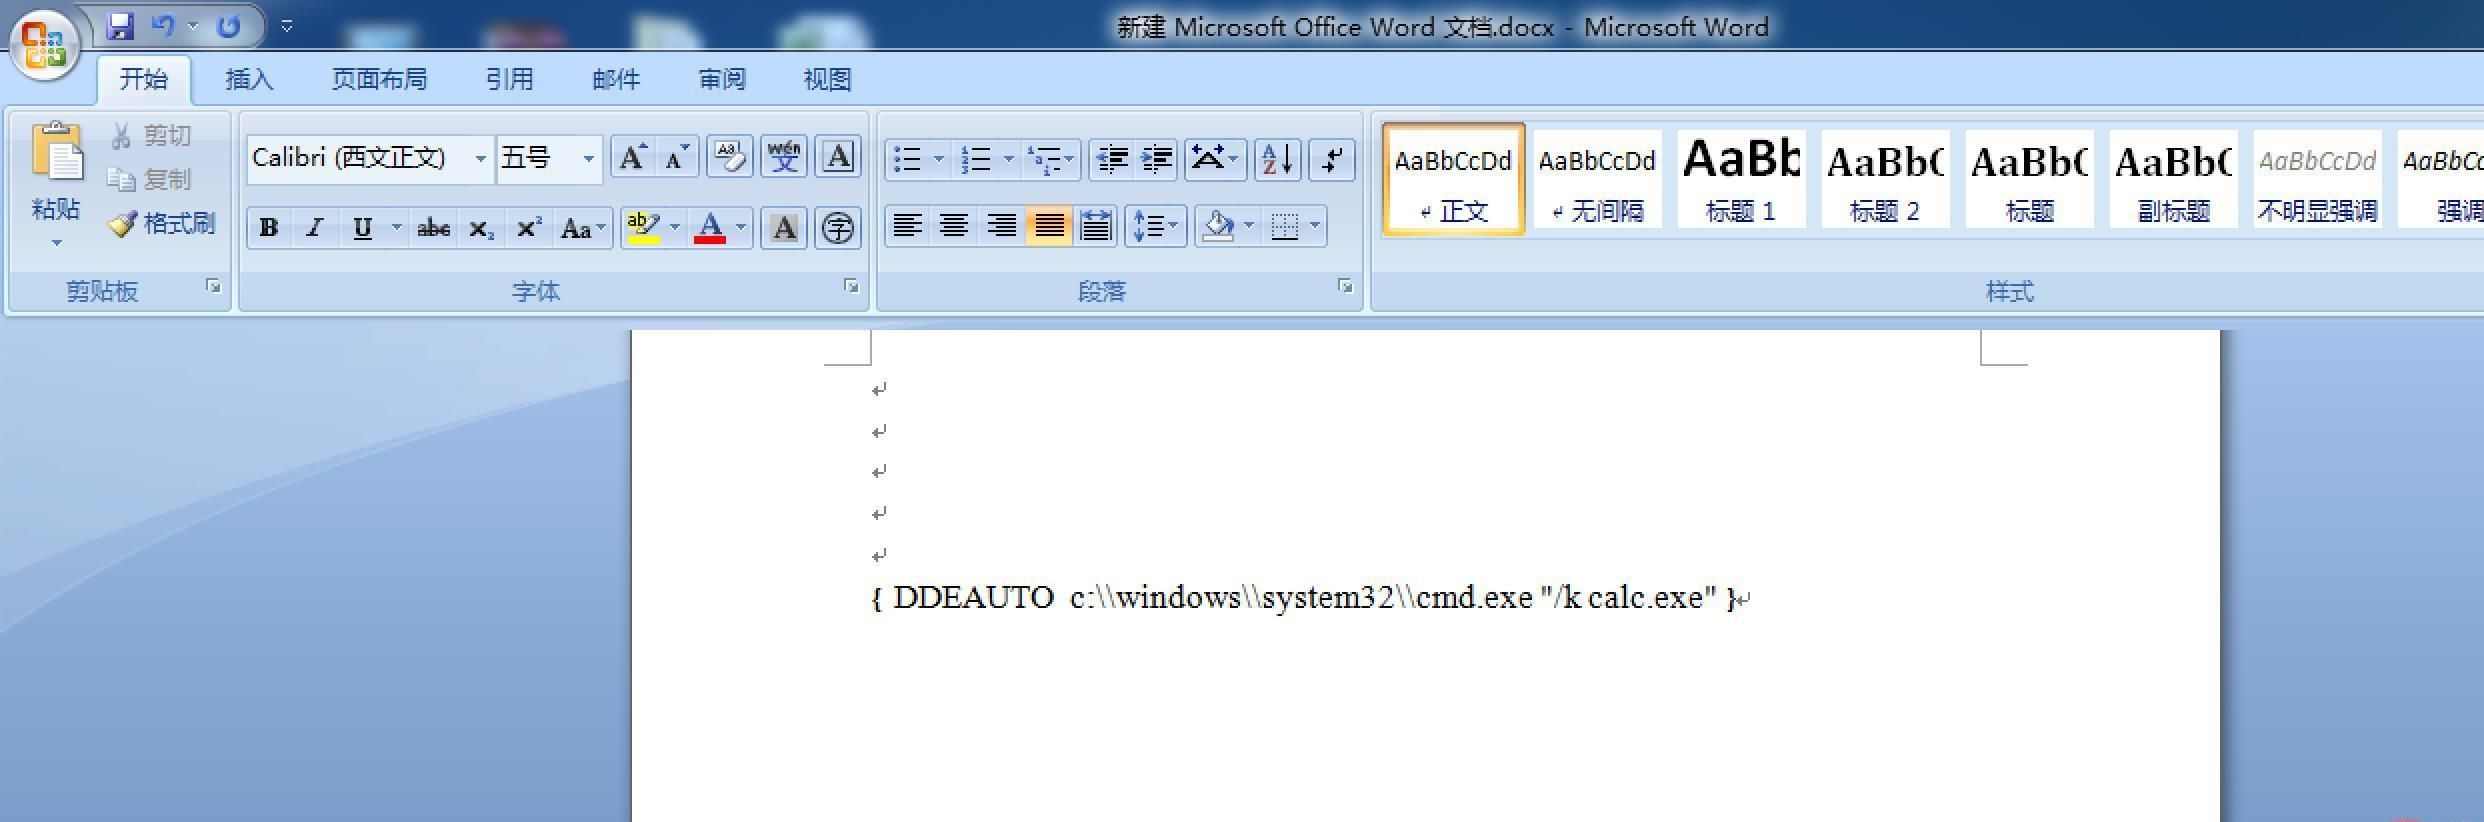2484x822 pixels.
Task: Open Customize Quick Access Toolbar arrow
Action: 287,27
